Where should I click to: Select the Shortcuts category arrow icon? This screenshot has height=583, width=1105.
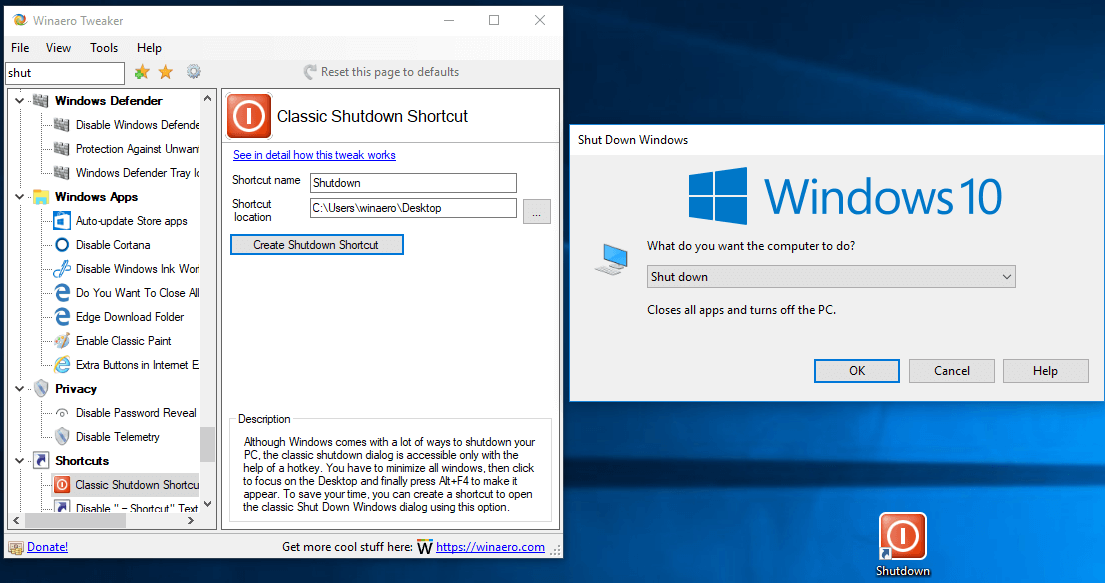coord(41,460)
